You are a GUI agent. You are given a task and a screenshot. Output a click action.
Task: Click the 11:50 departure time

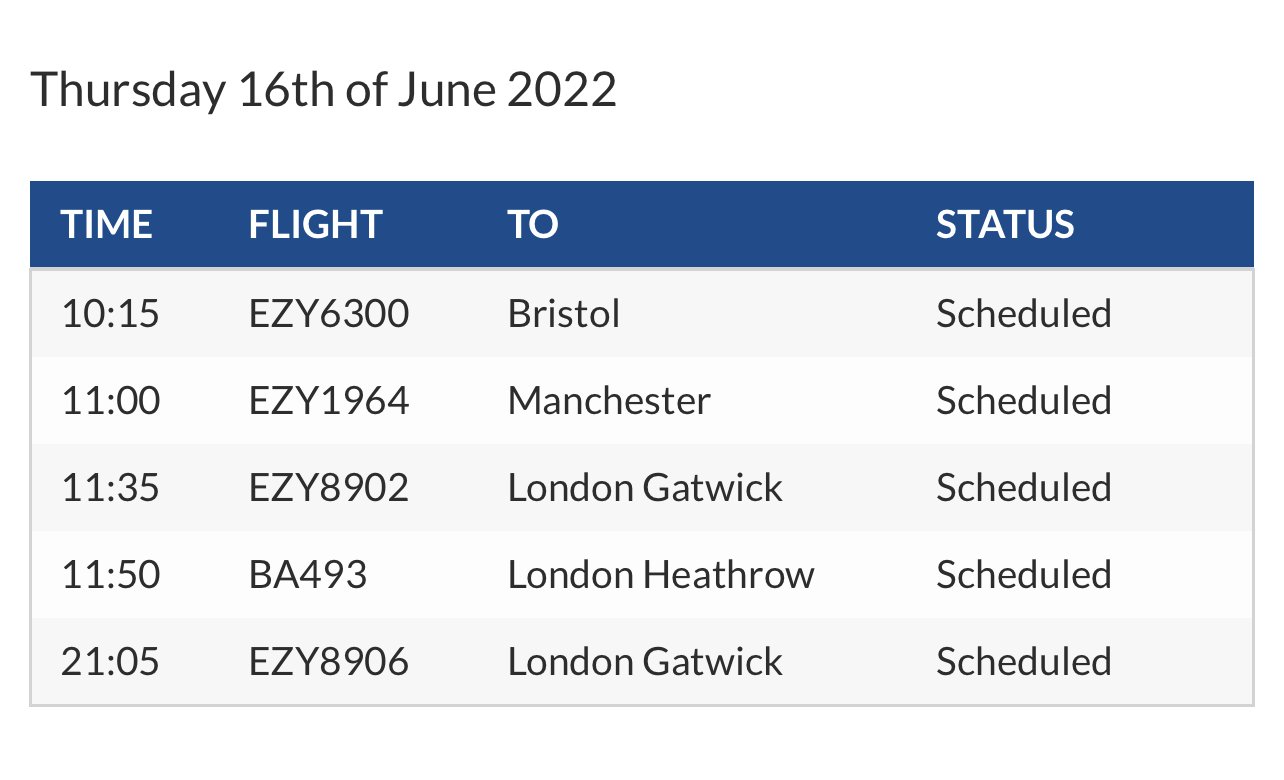pos(110,575)
